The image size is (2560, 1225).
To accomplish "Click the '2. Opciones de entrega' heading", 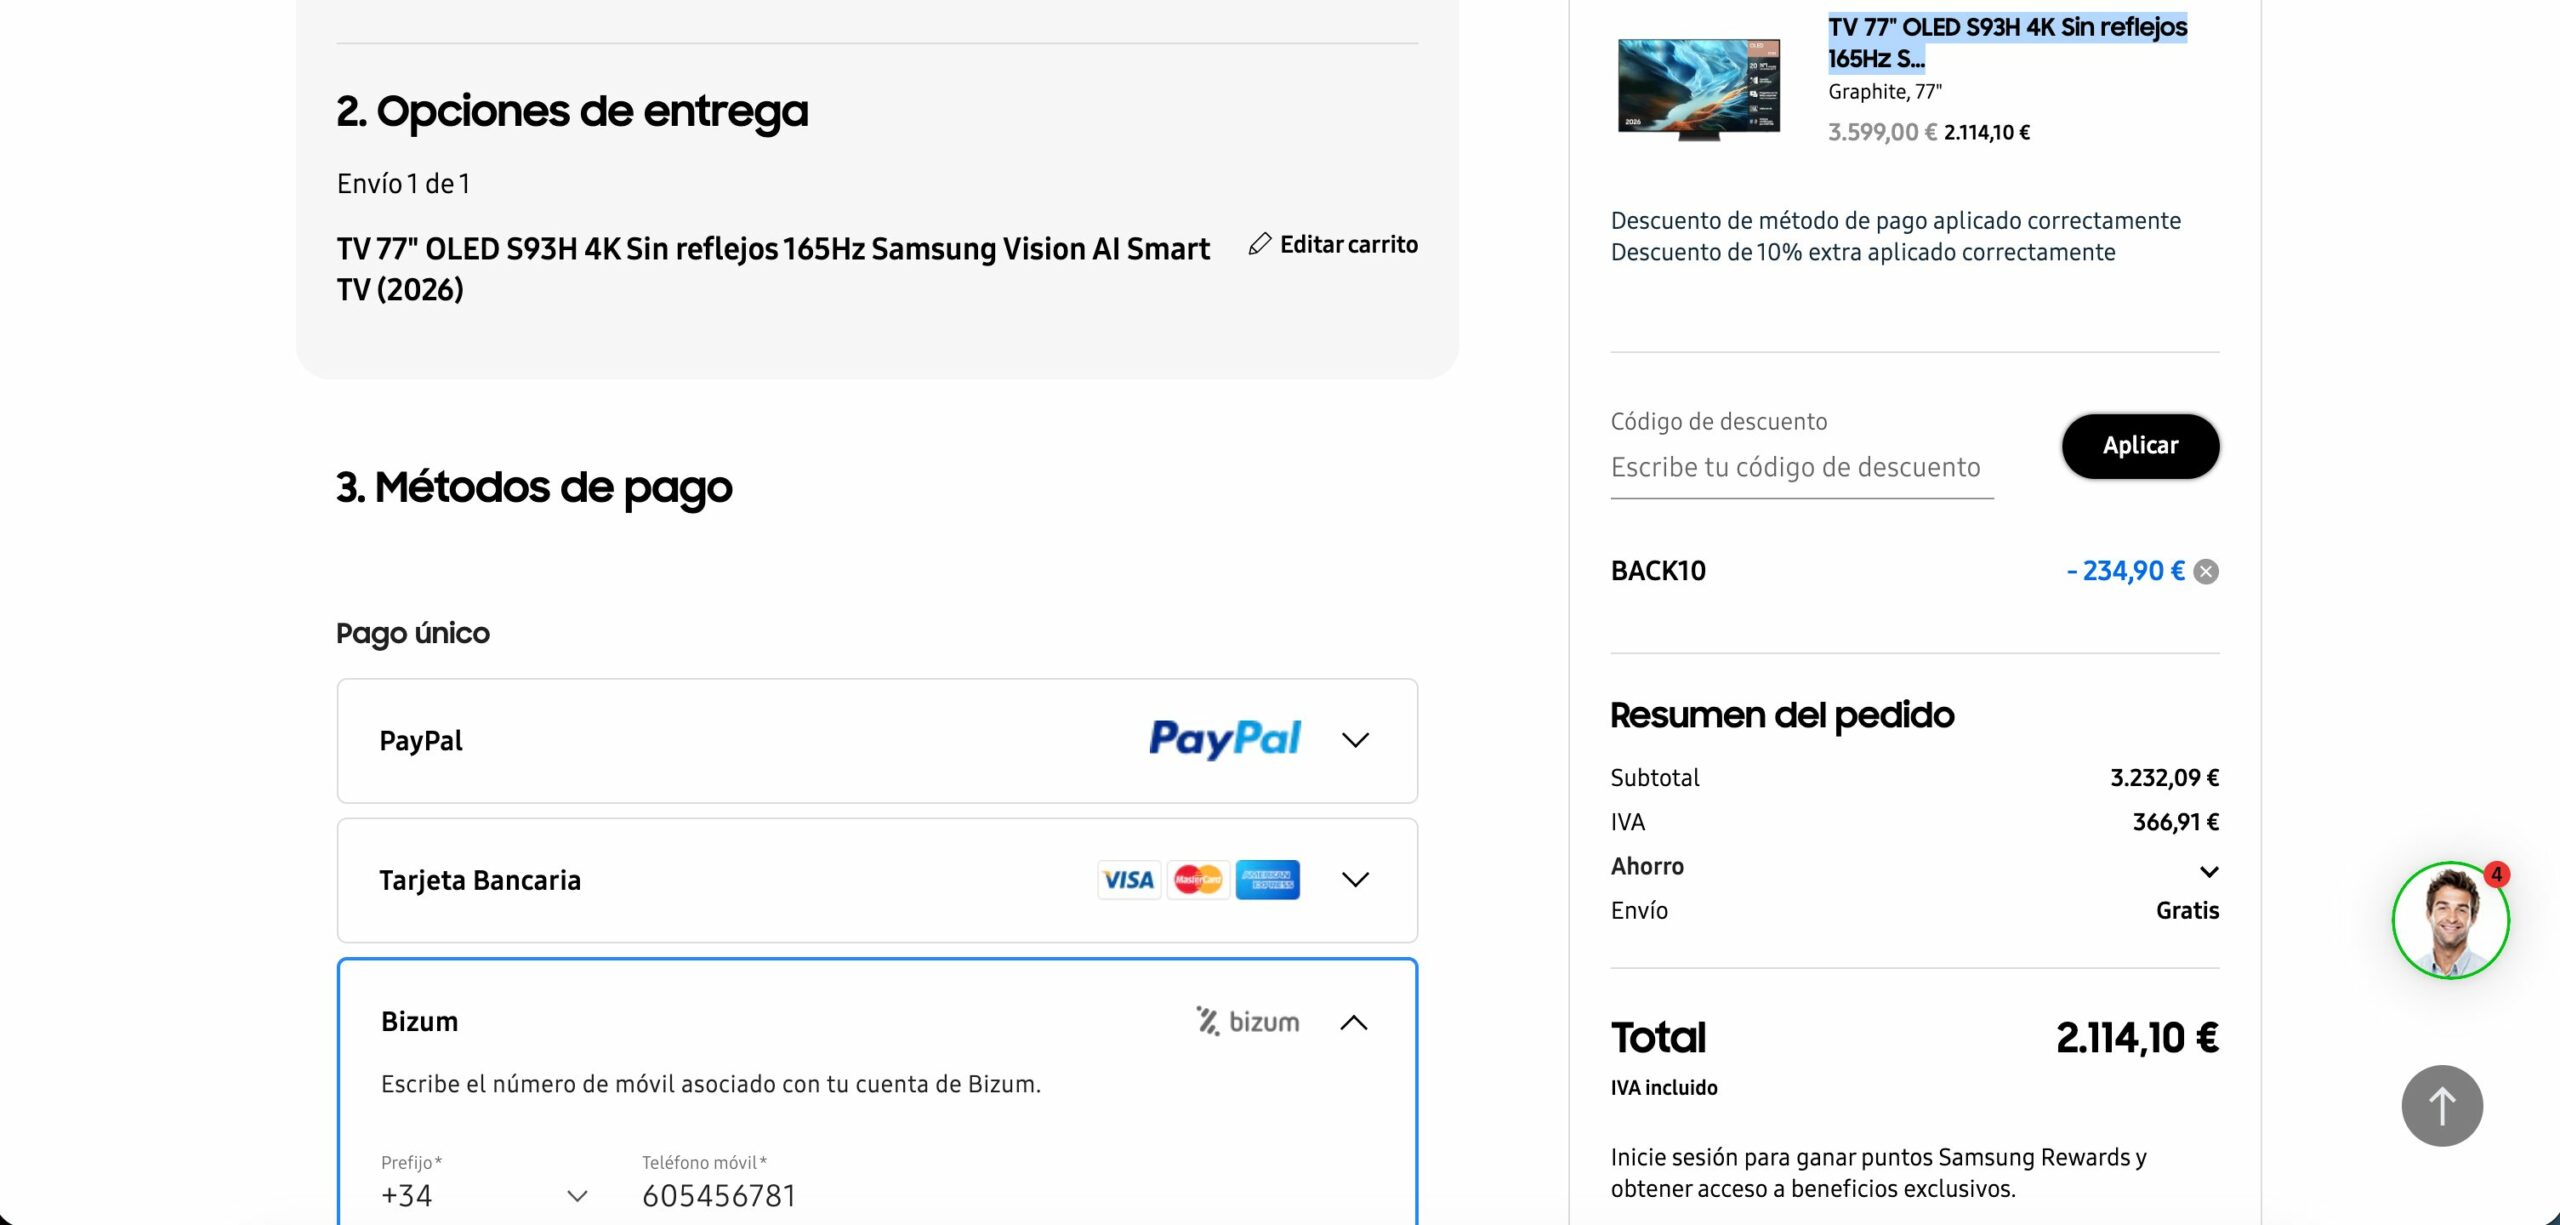I will click(x=572, y=111).
